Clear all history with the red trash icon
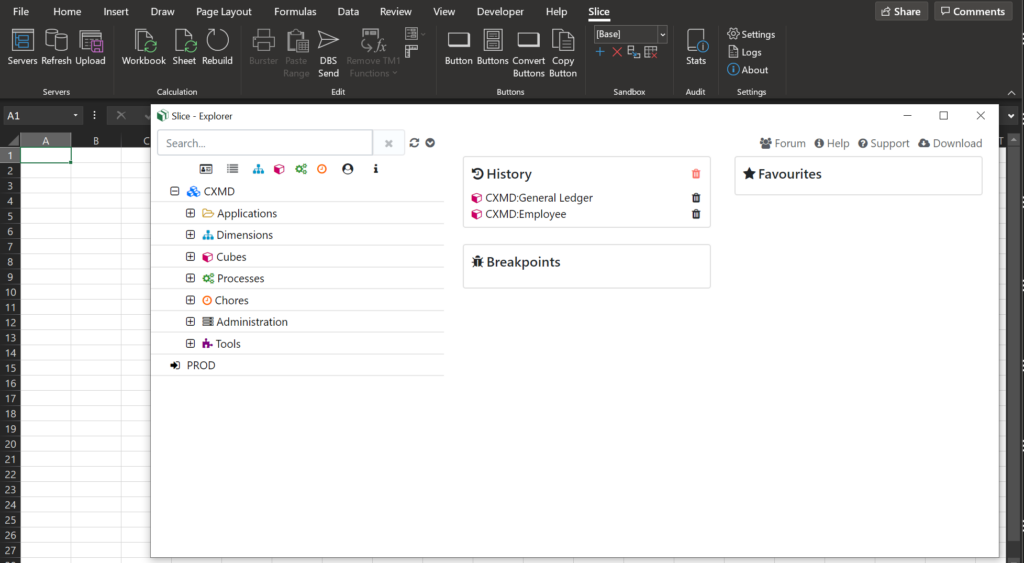1024x563 pixels. 696,174
